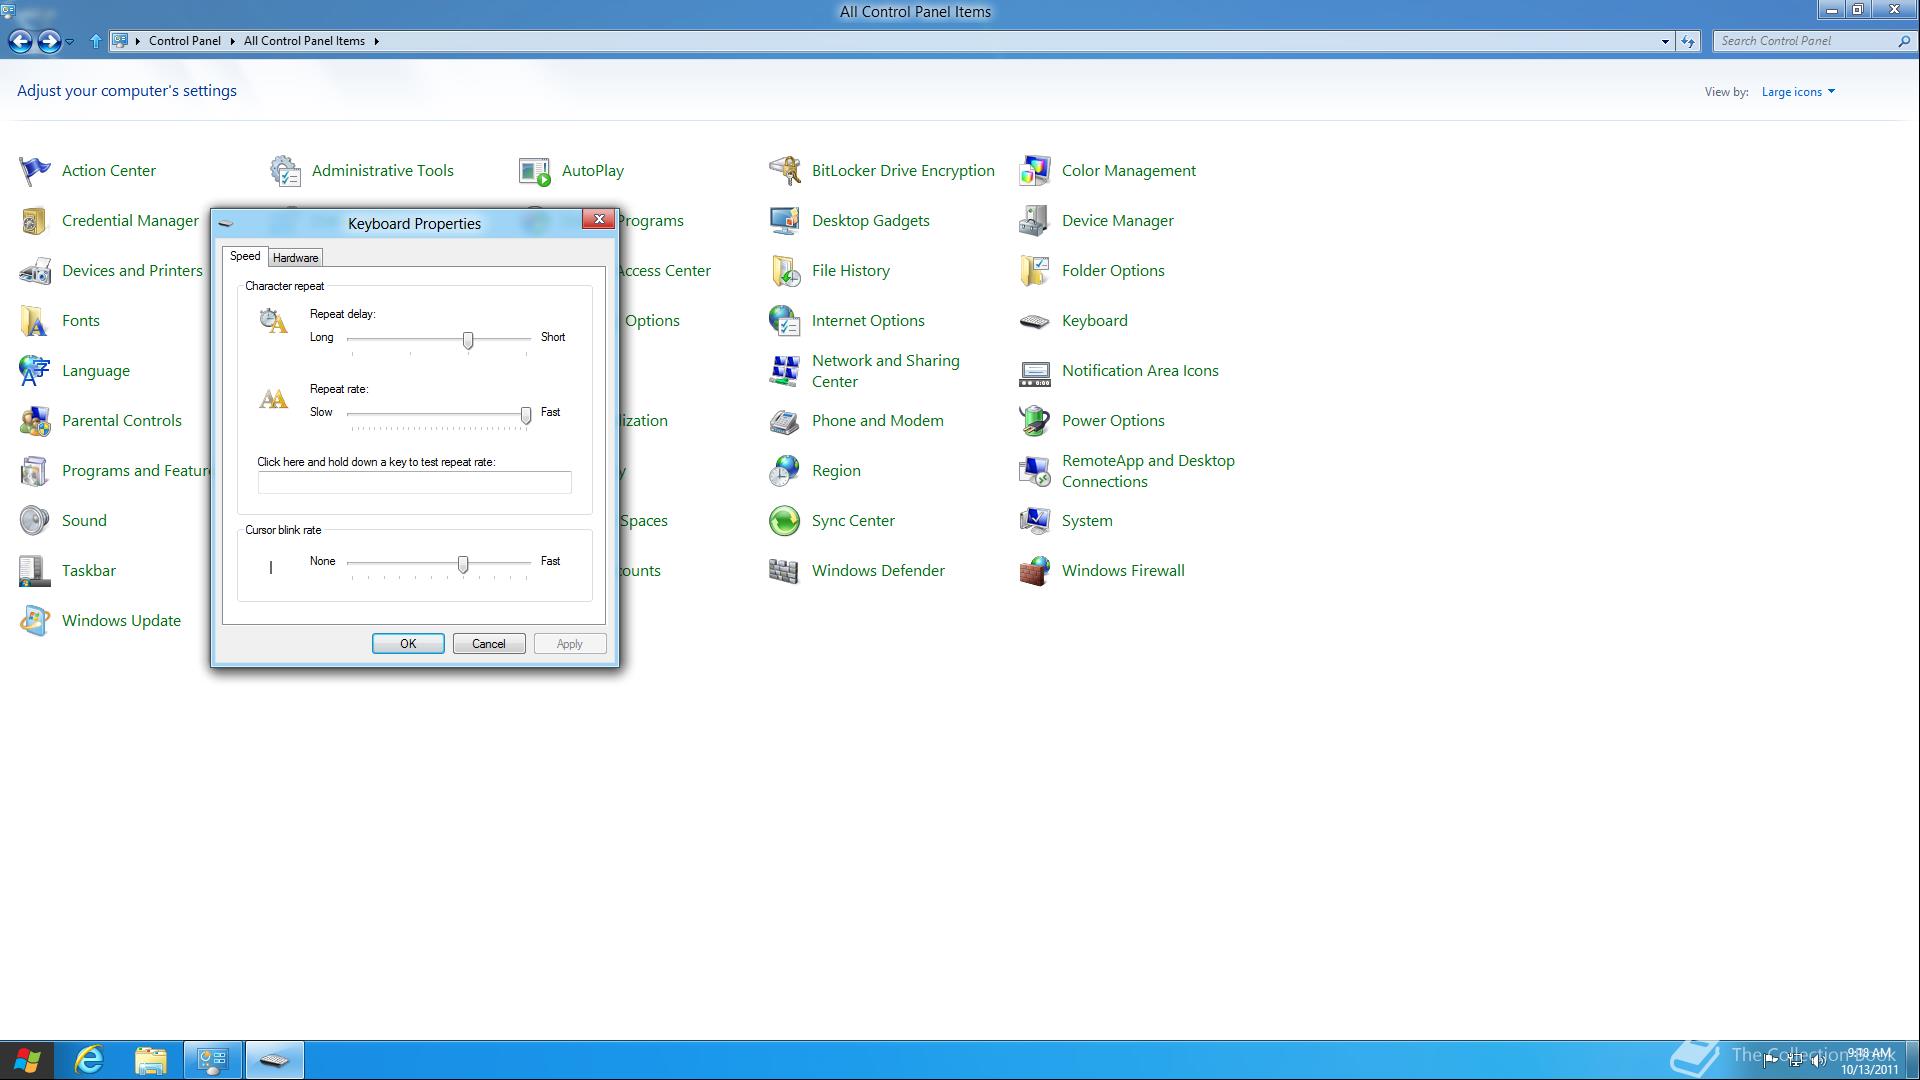Launch Internet Explorer from taskbar
This screenshot has height=1080, width=1920.
pyautogui.click(x=90, y=1060)
